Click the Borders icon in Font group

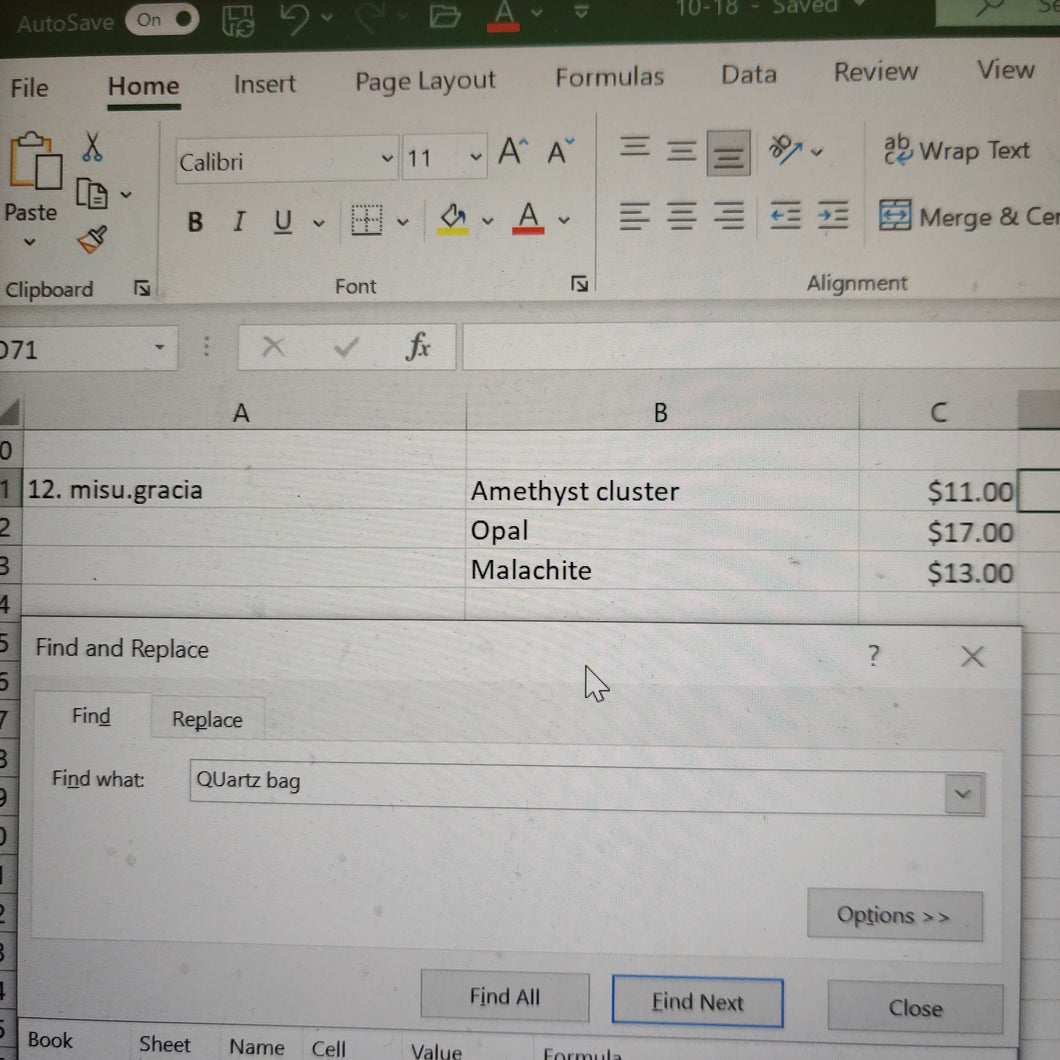pos(366,220)
